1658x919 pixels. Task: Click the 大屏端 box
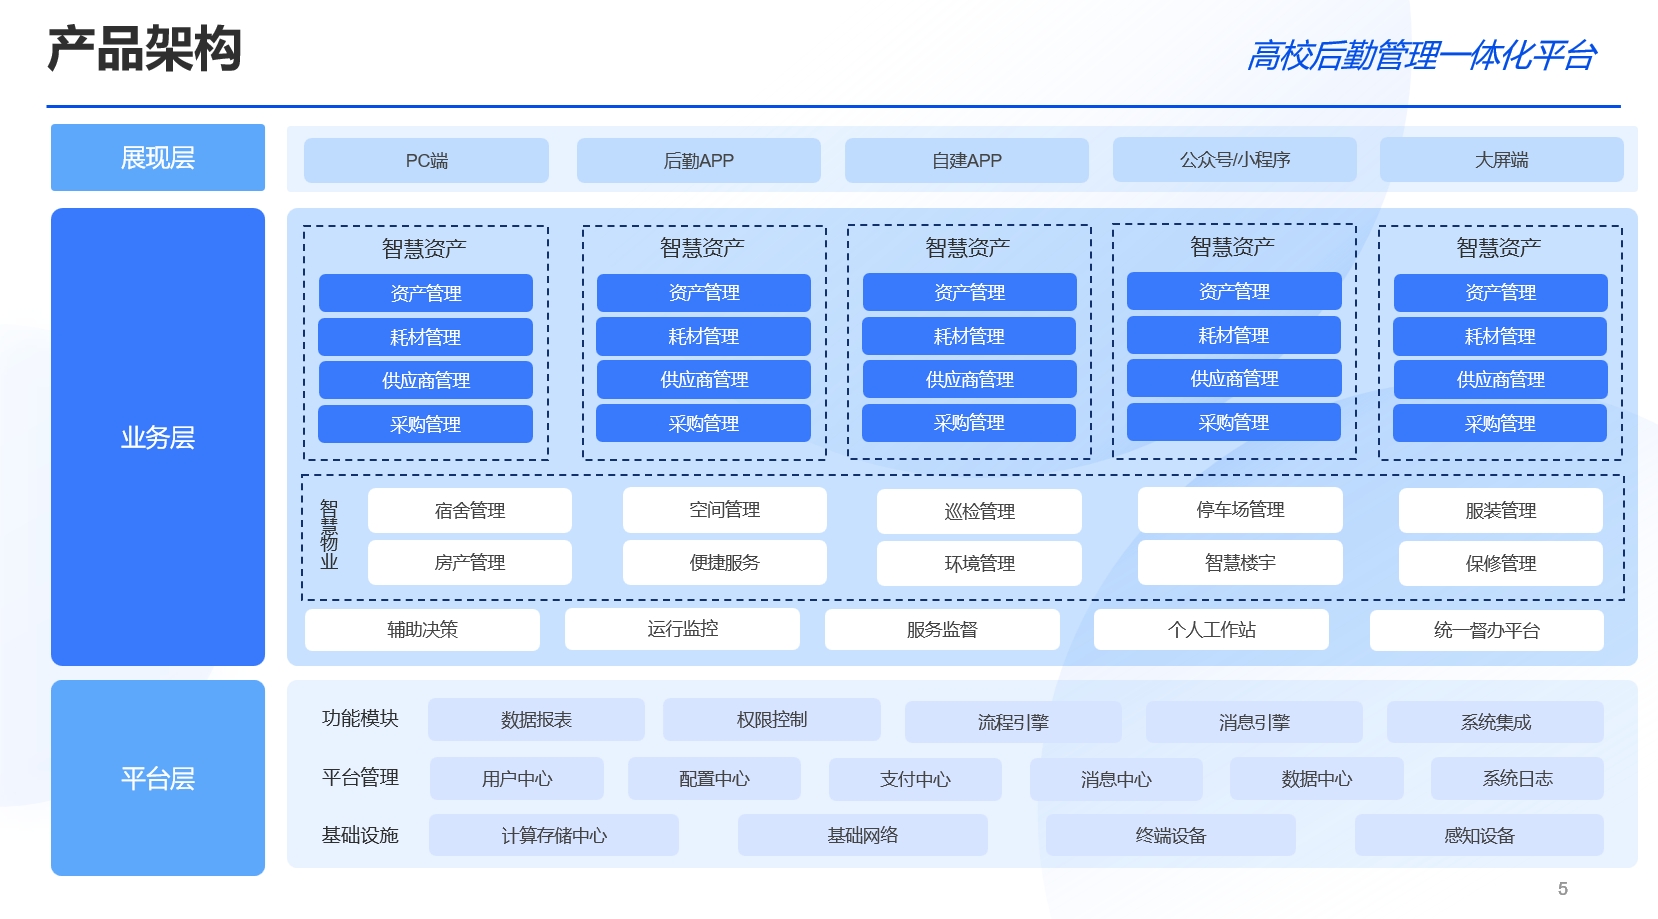(x=1502, y=159)
